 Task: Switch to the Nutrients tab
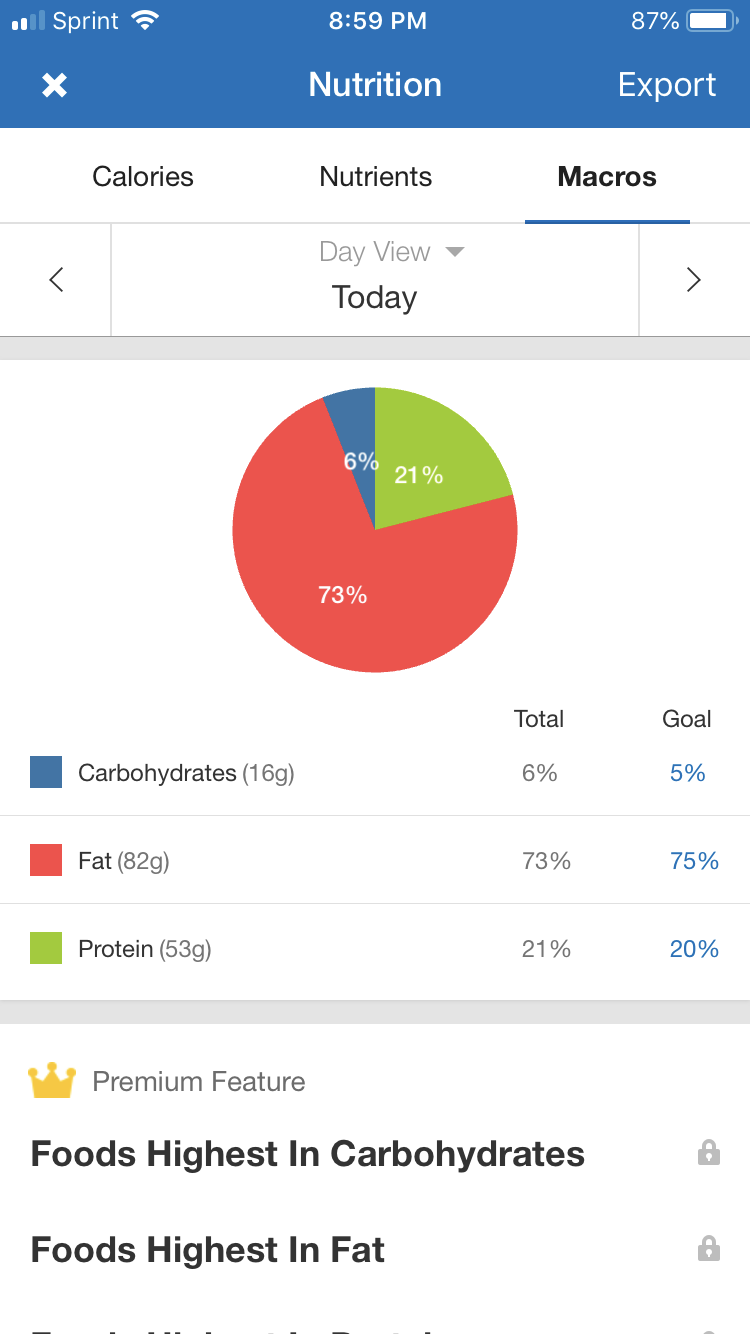point(376,176)
